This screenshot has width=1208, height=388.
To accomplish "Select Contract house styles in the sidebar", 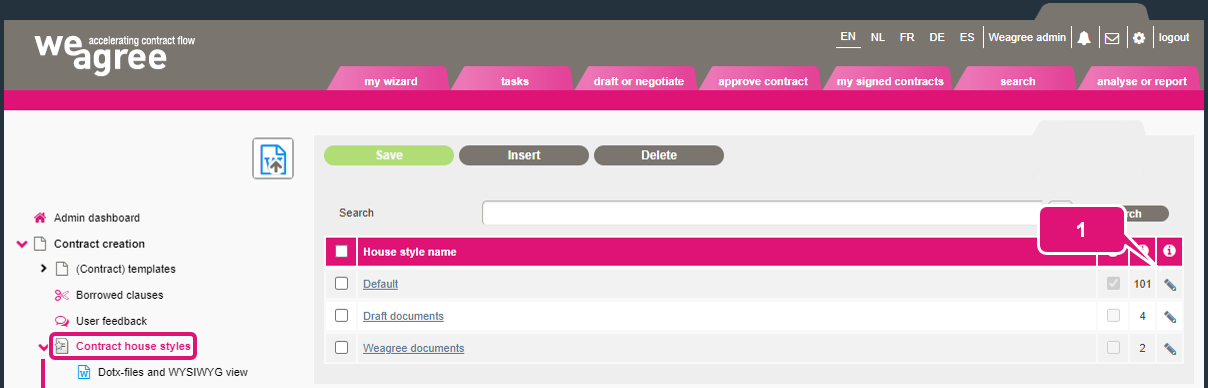I will (133, 347).
